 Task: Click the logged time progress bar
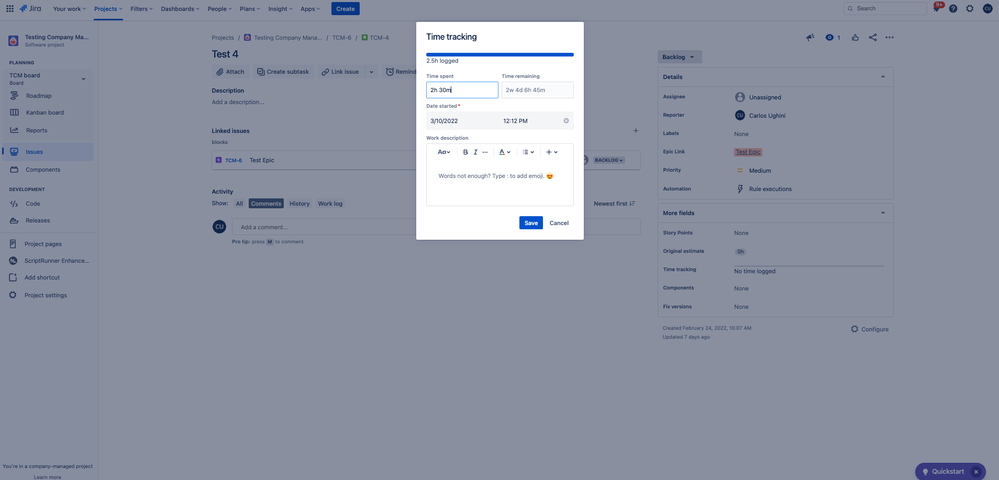500,55
